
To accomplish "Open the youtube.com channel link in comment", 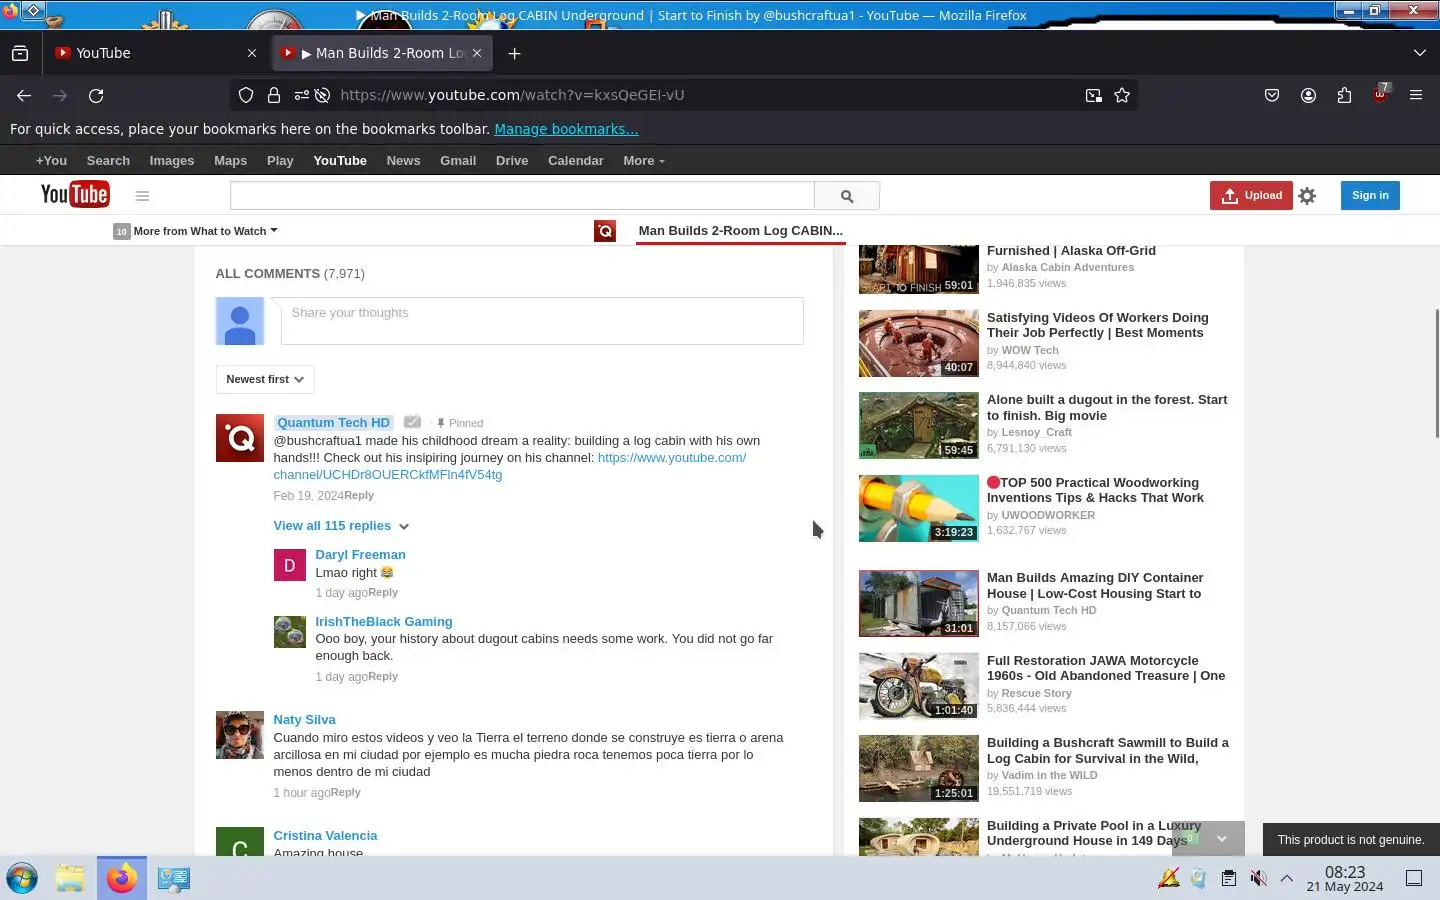I will 510,466.
